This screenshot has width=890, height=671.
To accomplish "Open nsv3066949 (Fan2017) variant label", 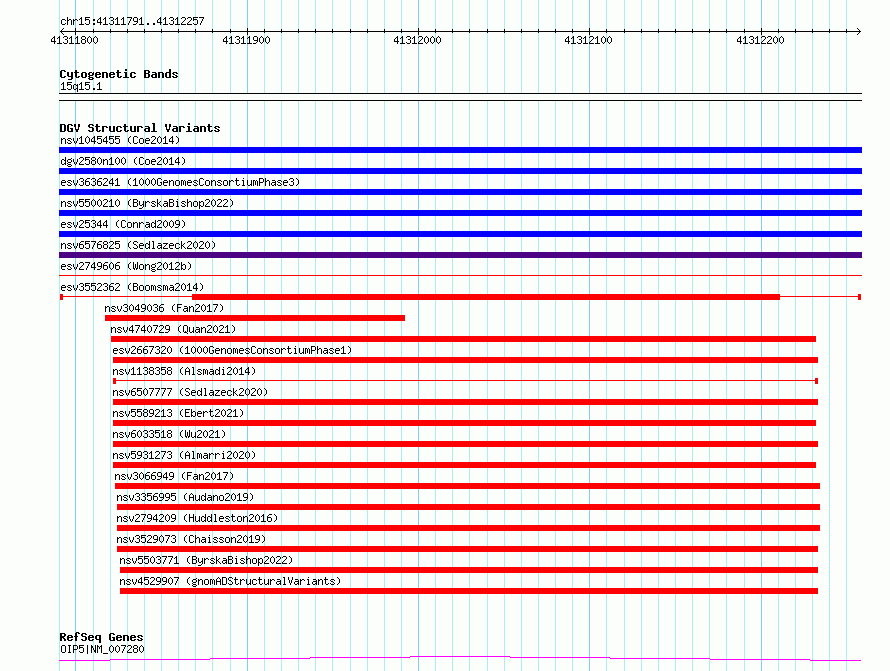I will click(174, 476).
